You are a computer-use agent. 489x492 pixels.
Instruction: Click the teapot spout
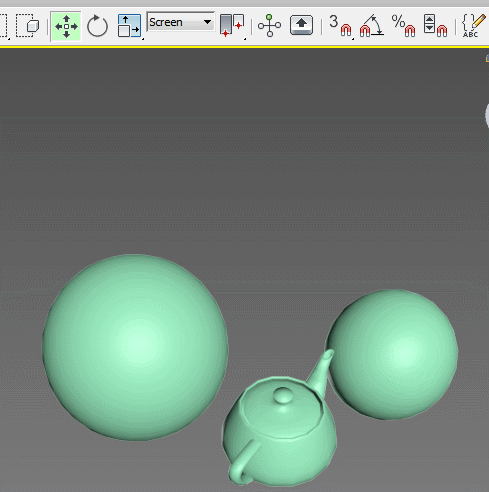point(321,370)
